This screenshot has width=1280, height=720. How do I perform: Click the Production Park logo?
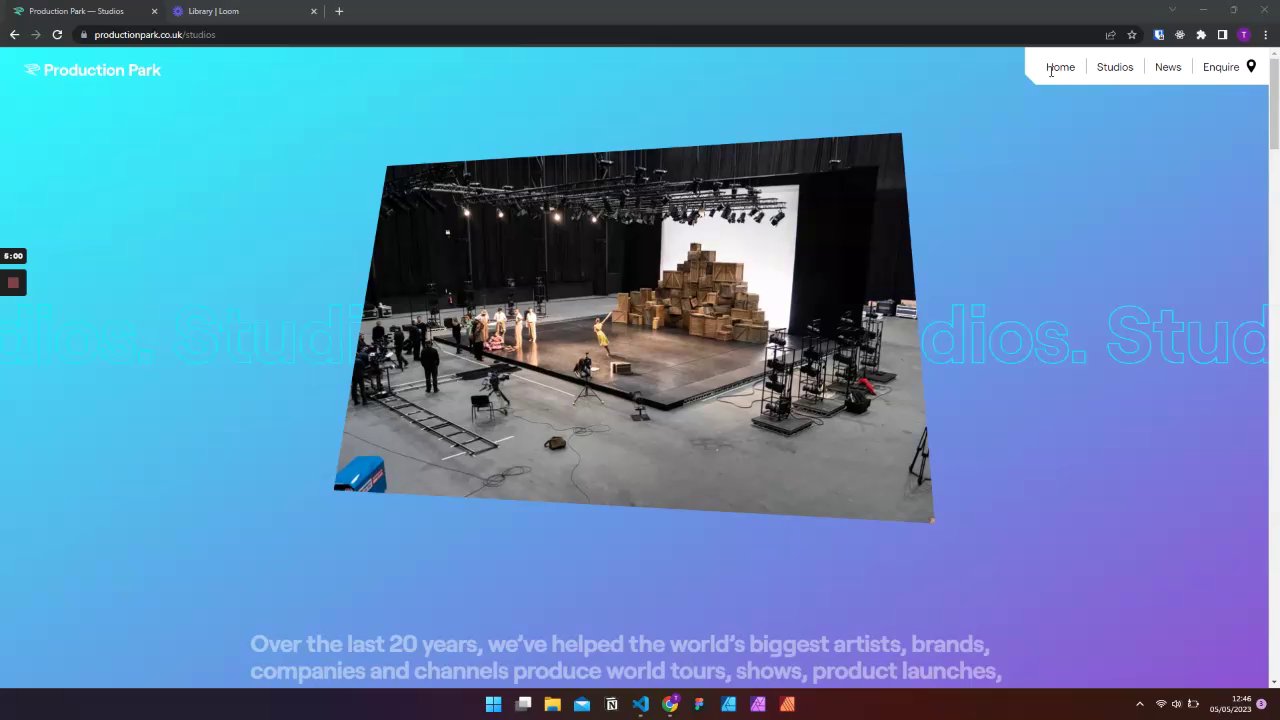click(92, 70)
